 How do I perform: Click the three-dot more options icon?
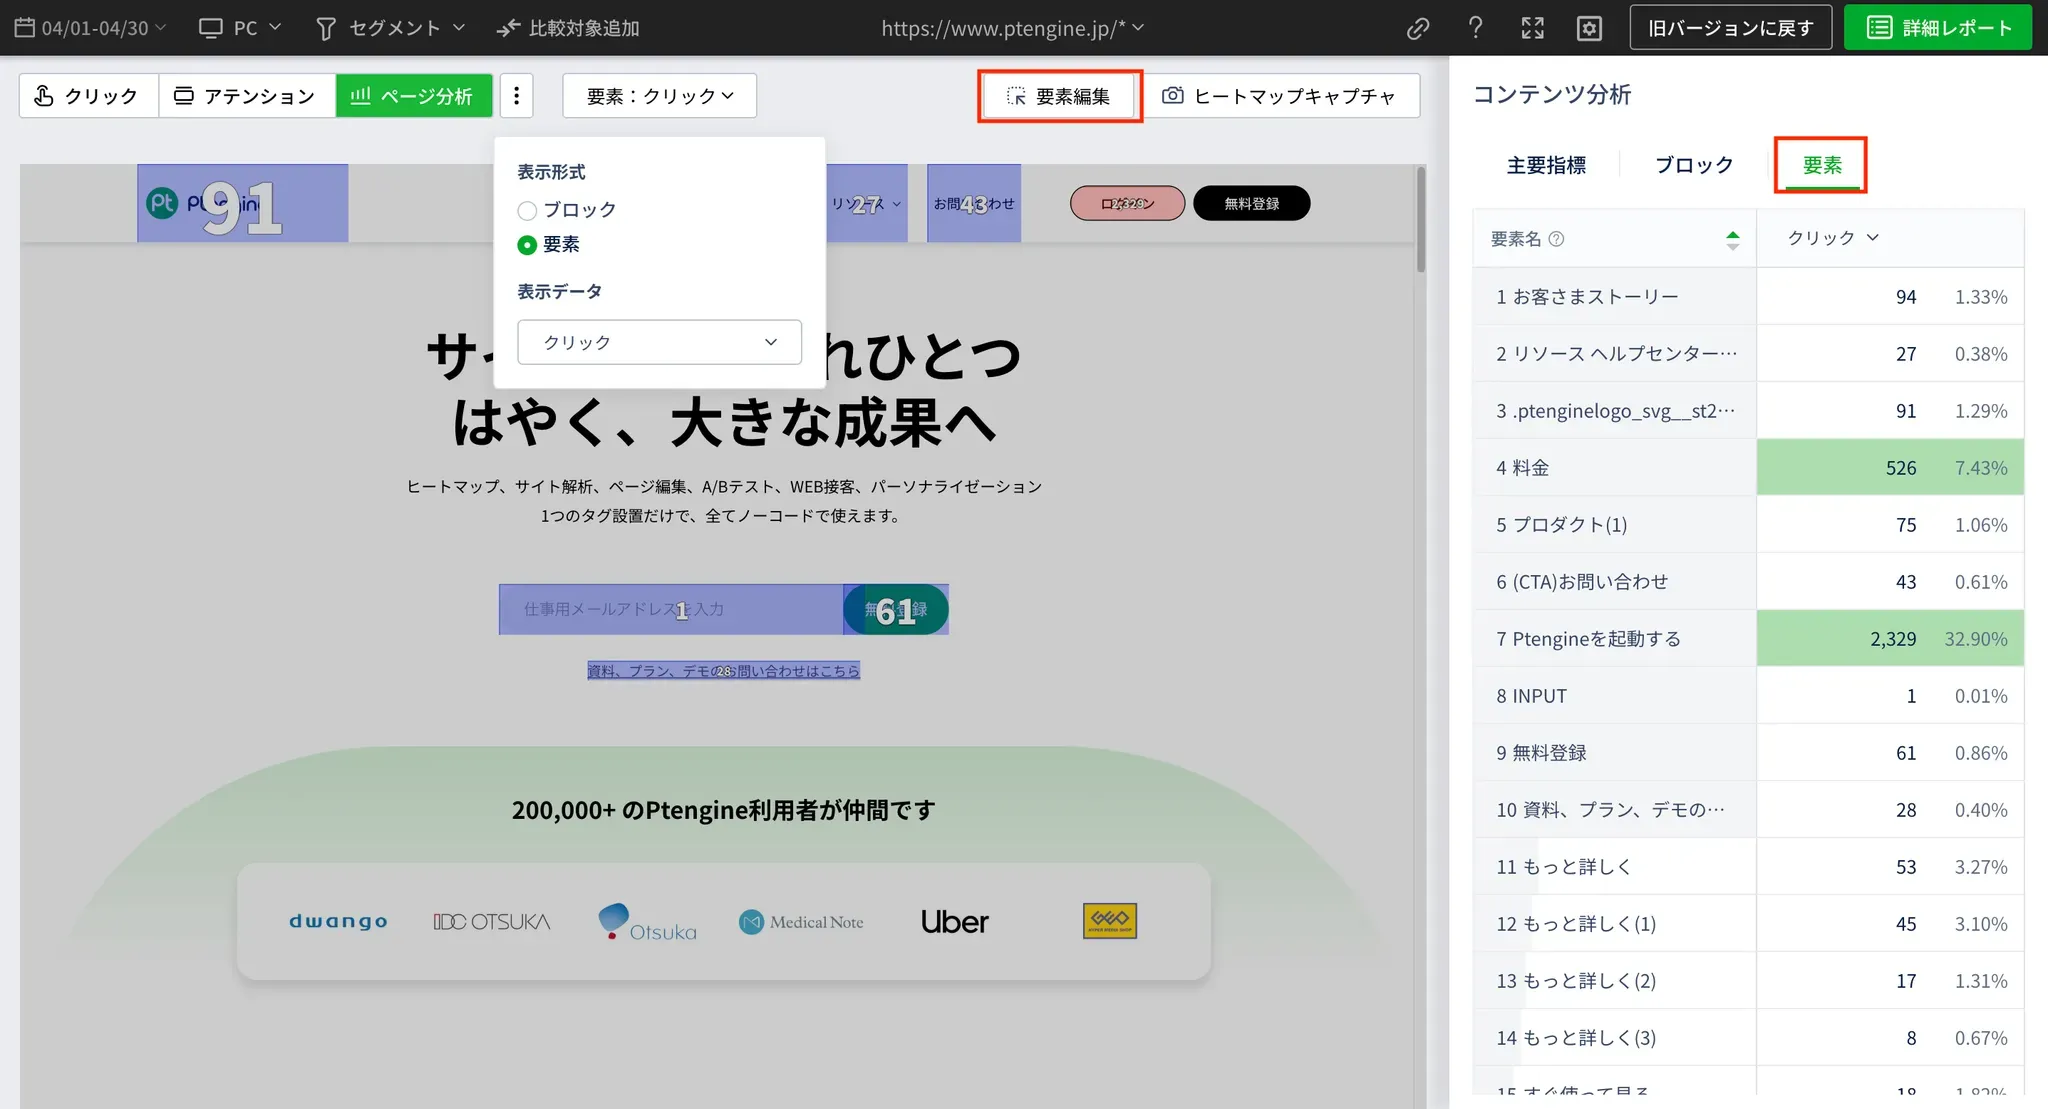click(x=516, y=96)
